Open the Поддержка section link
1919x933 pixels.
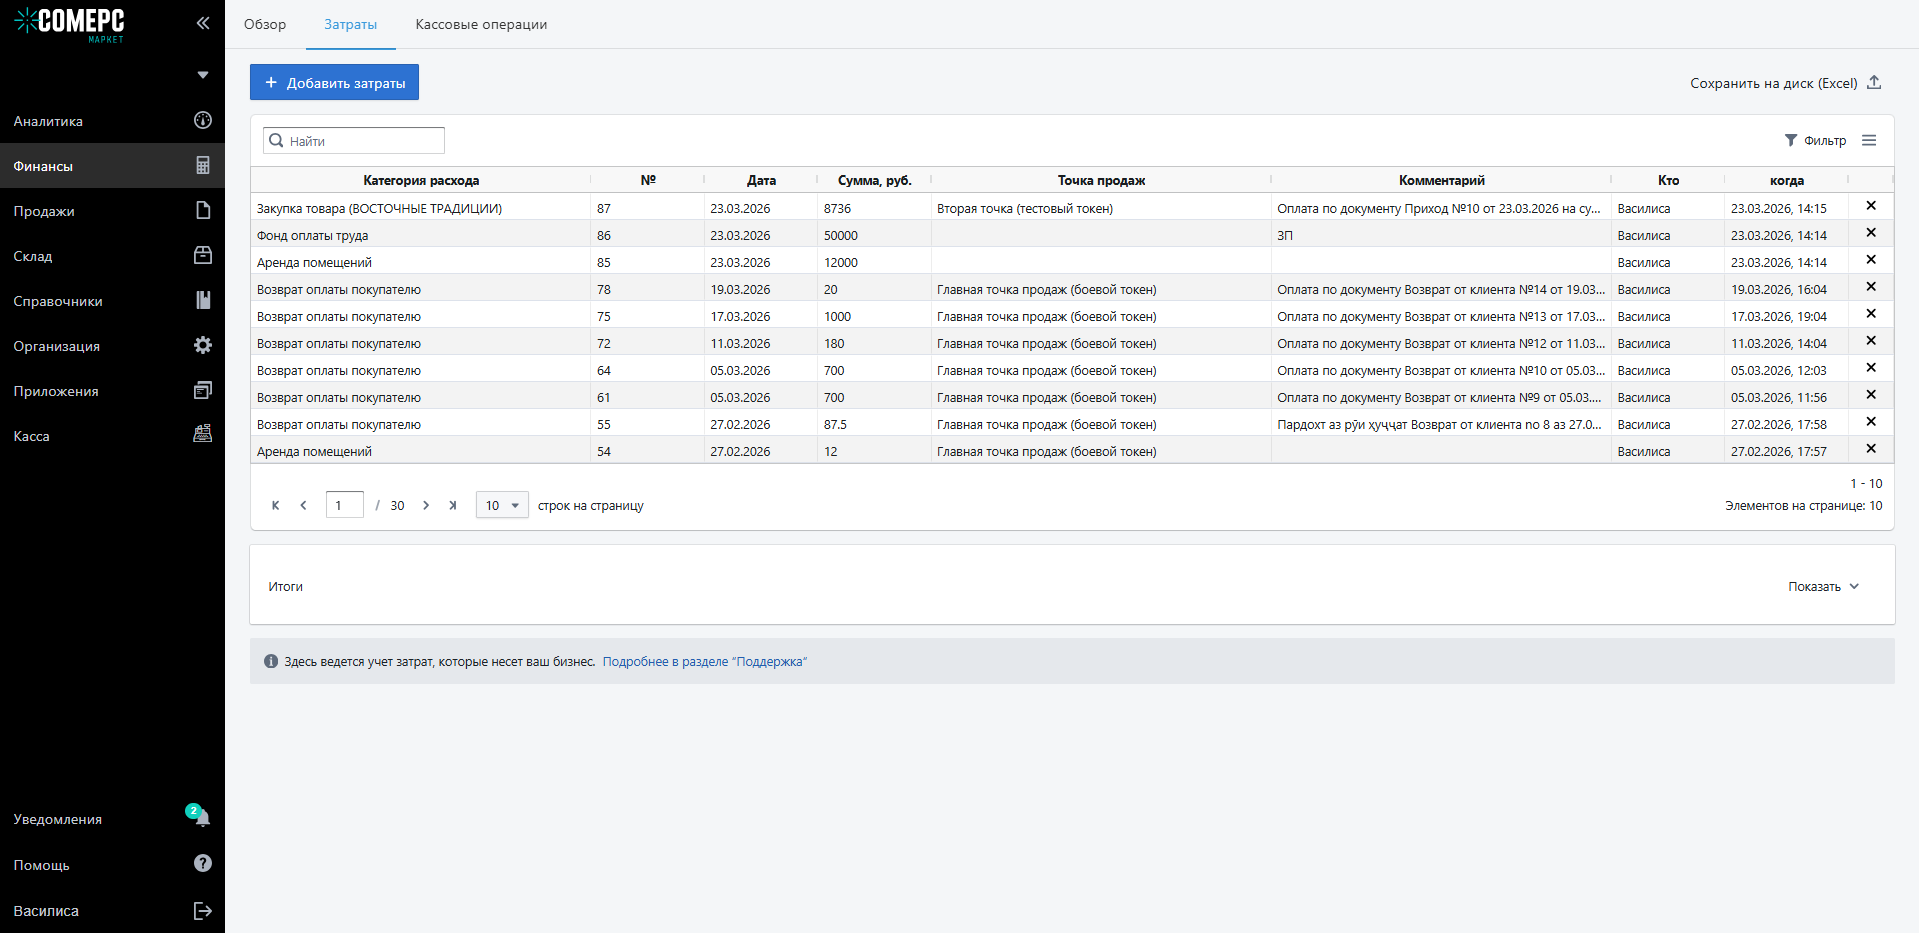click(x=704, y=662)
